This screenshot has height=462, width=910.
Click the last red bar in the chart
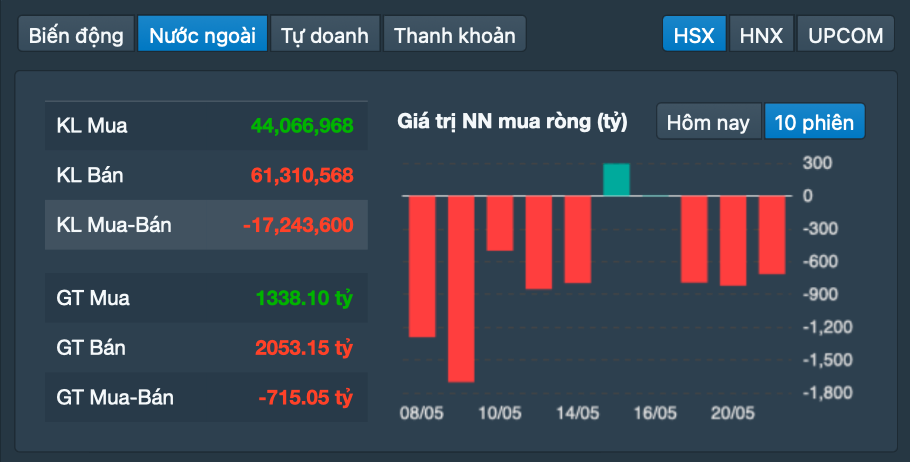click(772, 235)
